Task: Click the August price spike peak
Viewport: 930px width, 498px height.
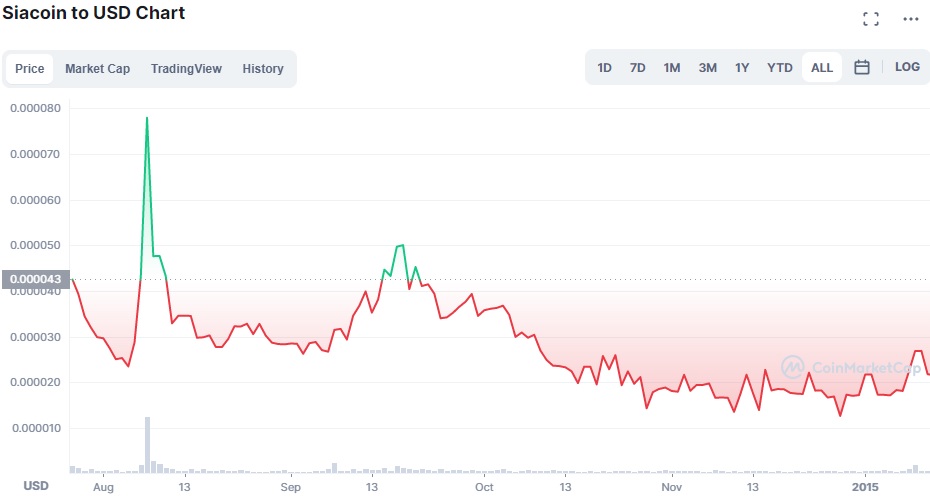Action: 147,118
